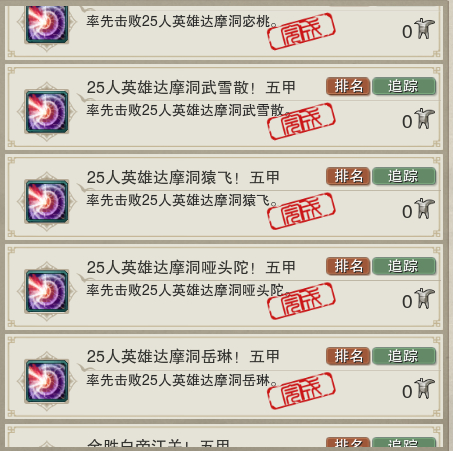Track 武雪散 achievement with 追踪 button

(x=404, y=86)
